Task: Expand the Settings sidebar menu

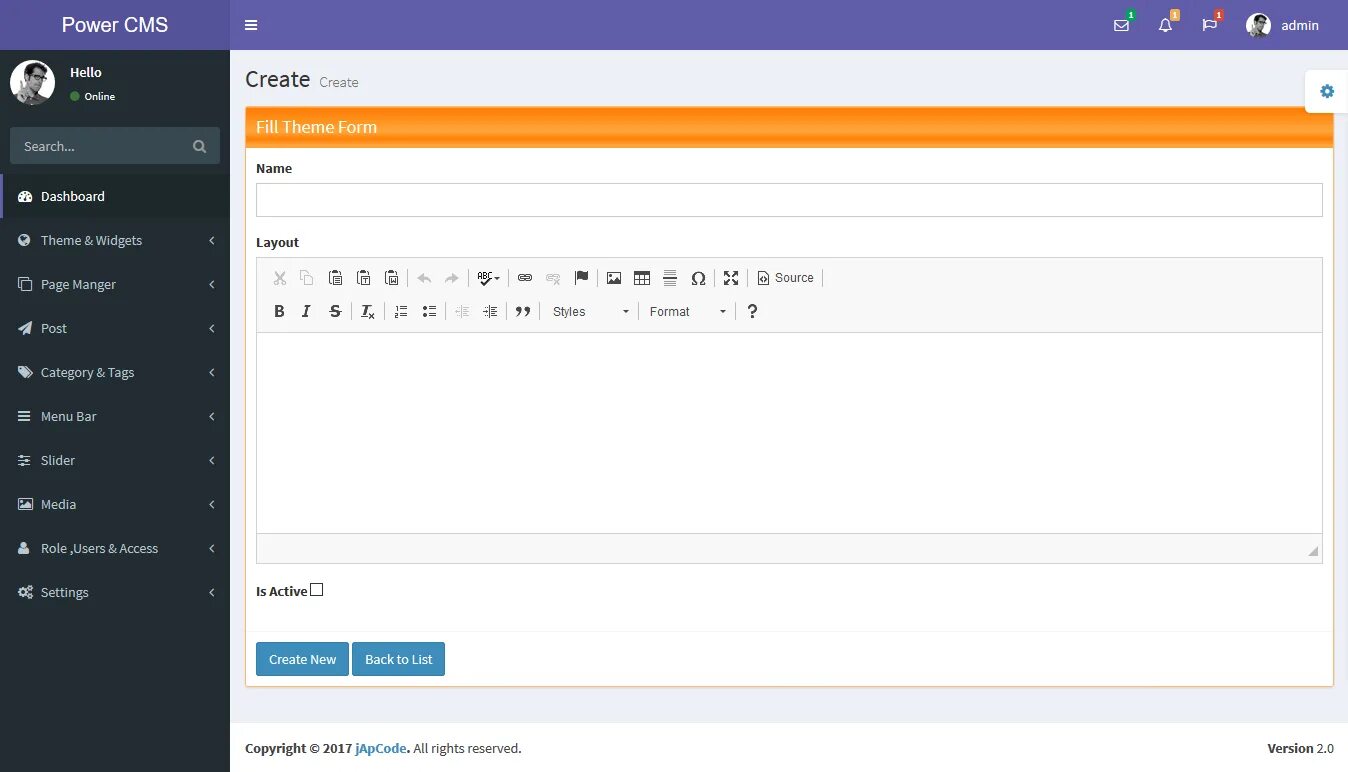Action: point(115,592)
